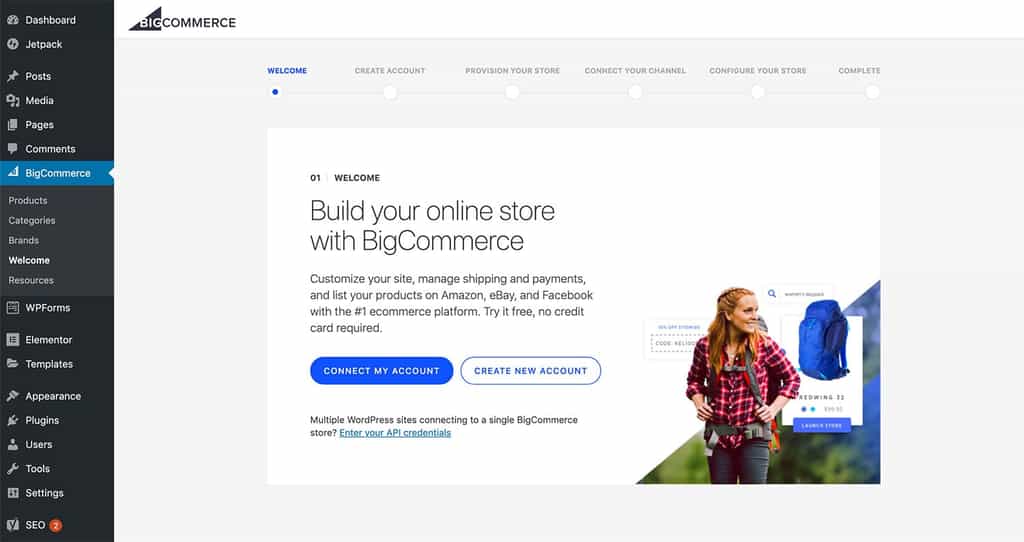Click Configure Your Store step label
Screen dimensions: 1024x542
(x=758, y=71)
